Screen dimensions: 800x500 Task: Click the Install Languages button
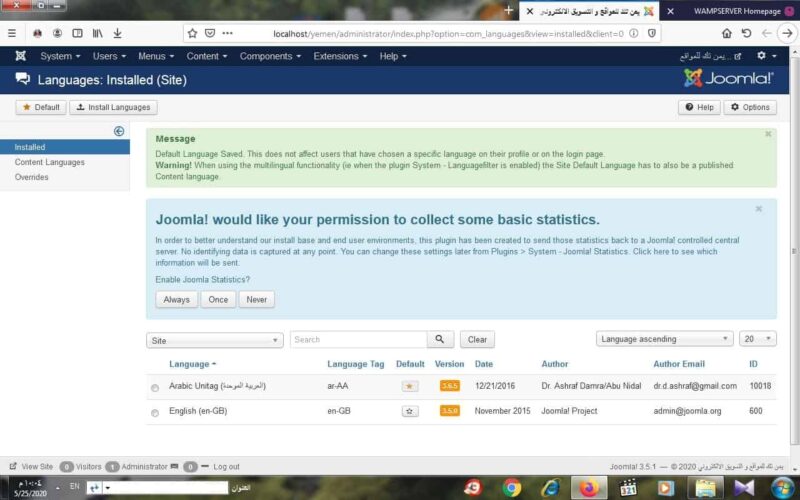[x=113, y=107]
